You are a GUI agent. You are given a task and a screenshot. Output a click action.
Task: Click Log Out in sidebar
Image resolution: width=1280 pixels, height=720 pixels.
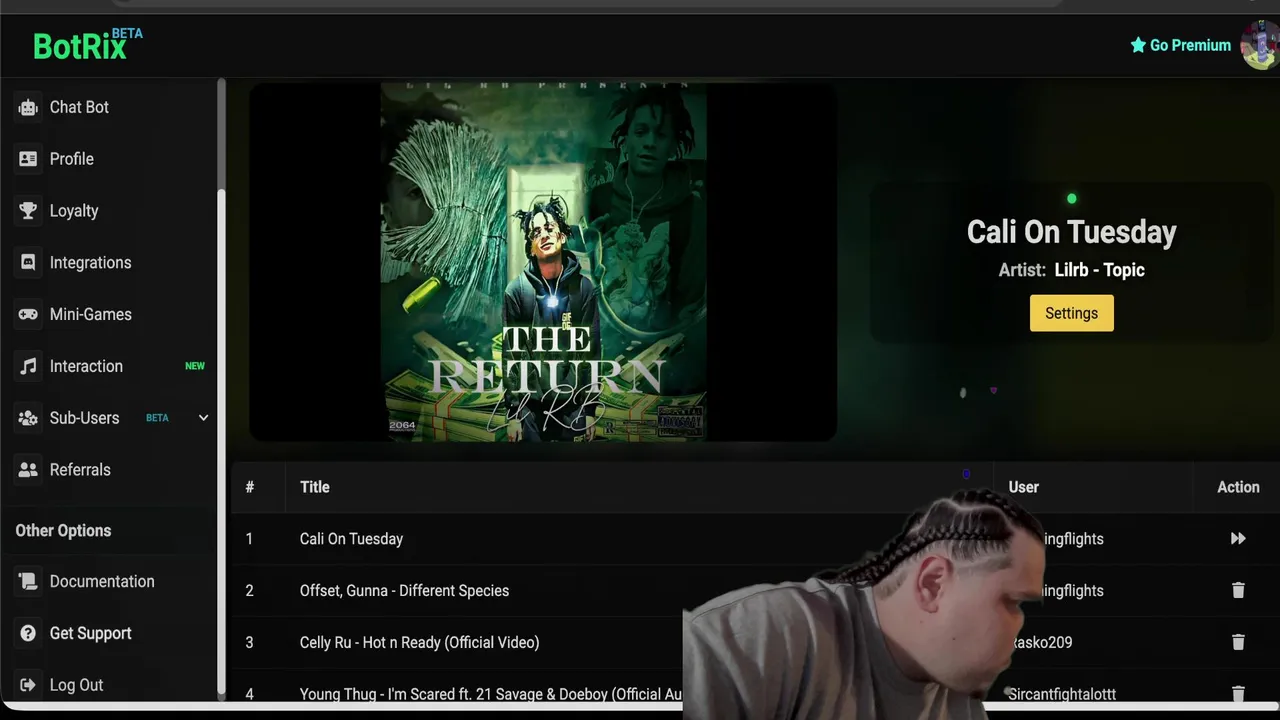77,685
